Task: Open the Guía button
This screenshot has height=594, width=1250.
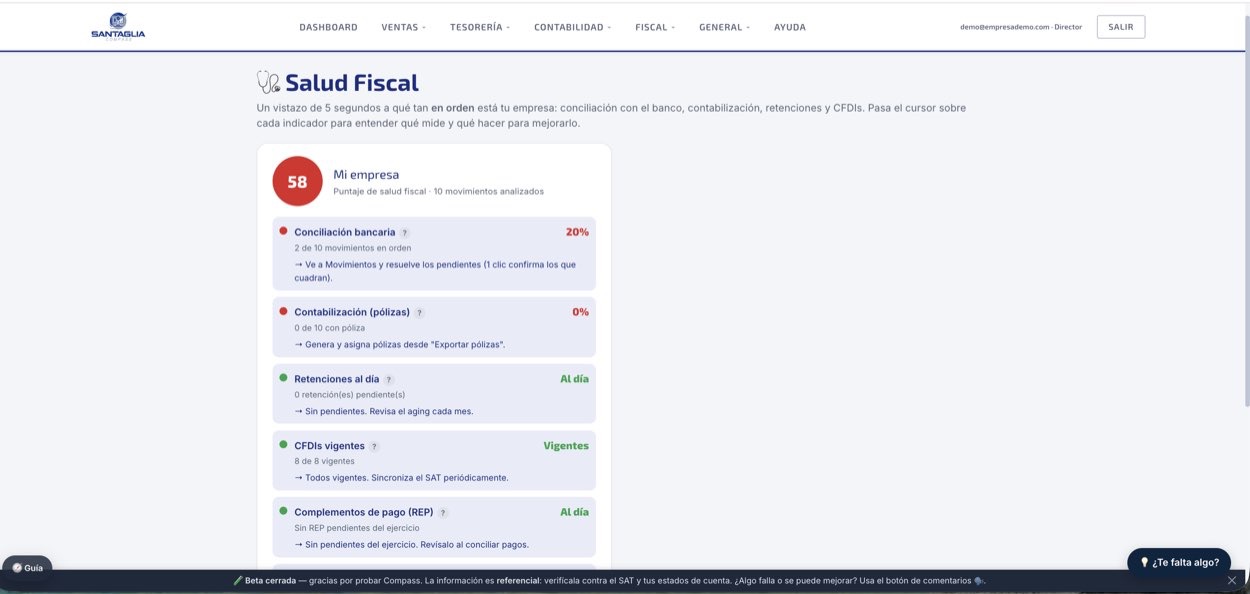Action: (x=27, y=567)
